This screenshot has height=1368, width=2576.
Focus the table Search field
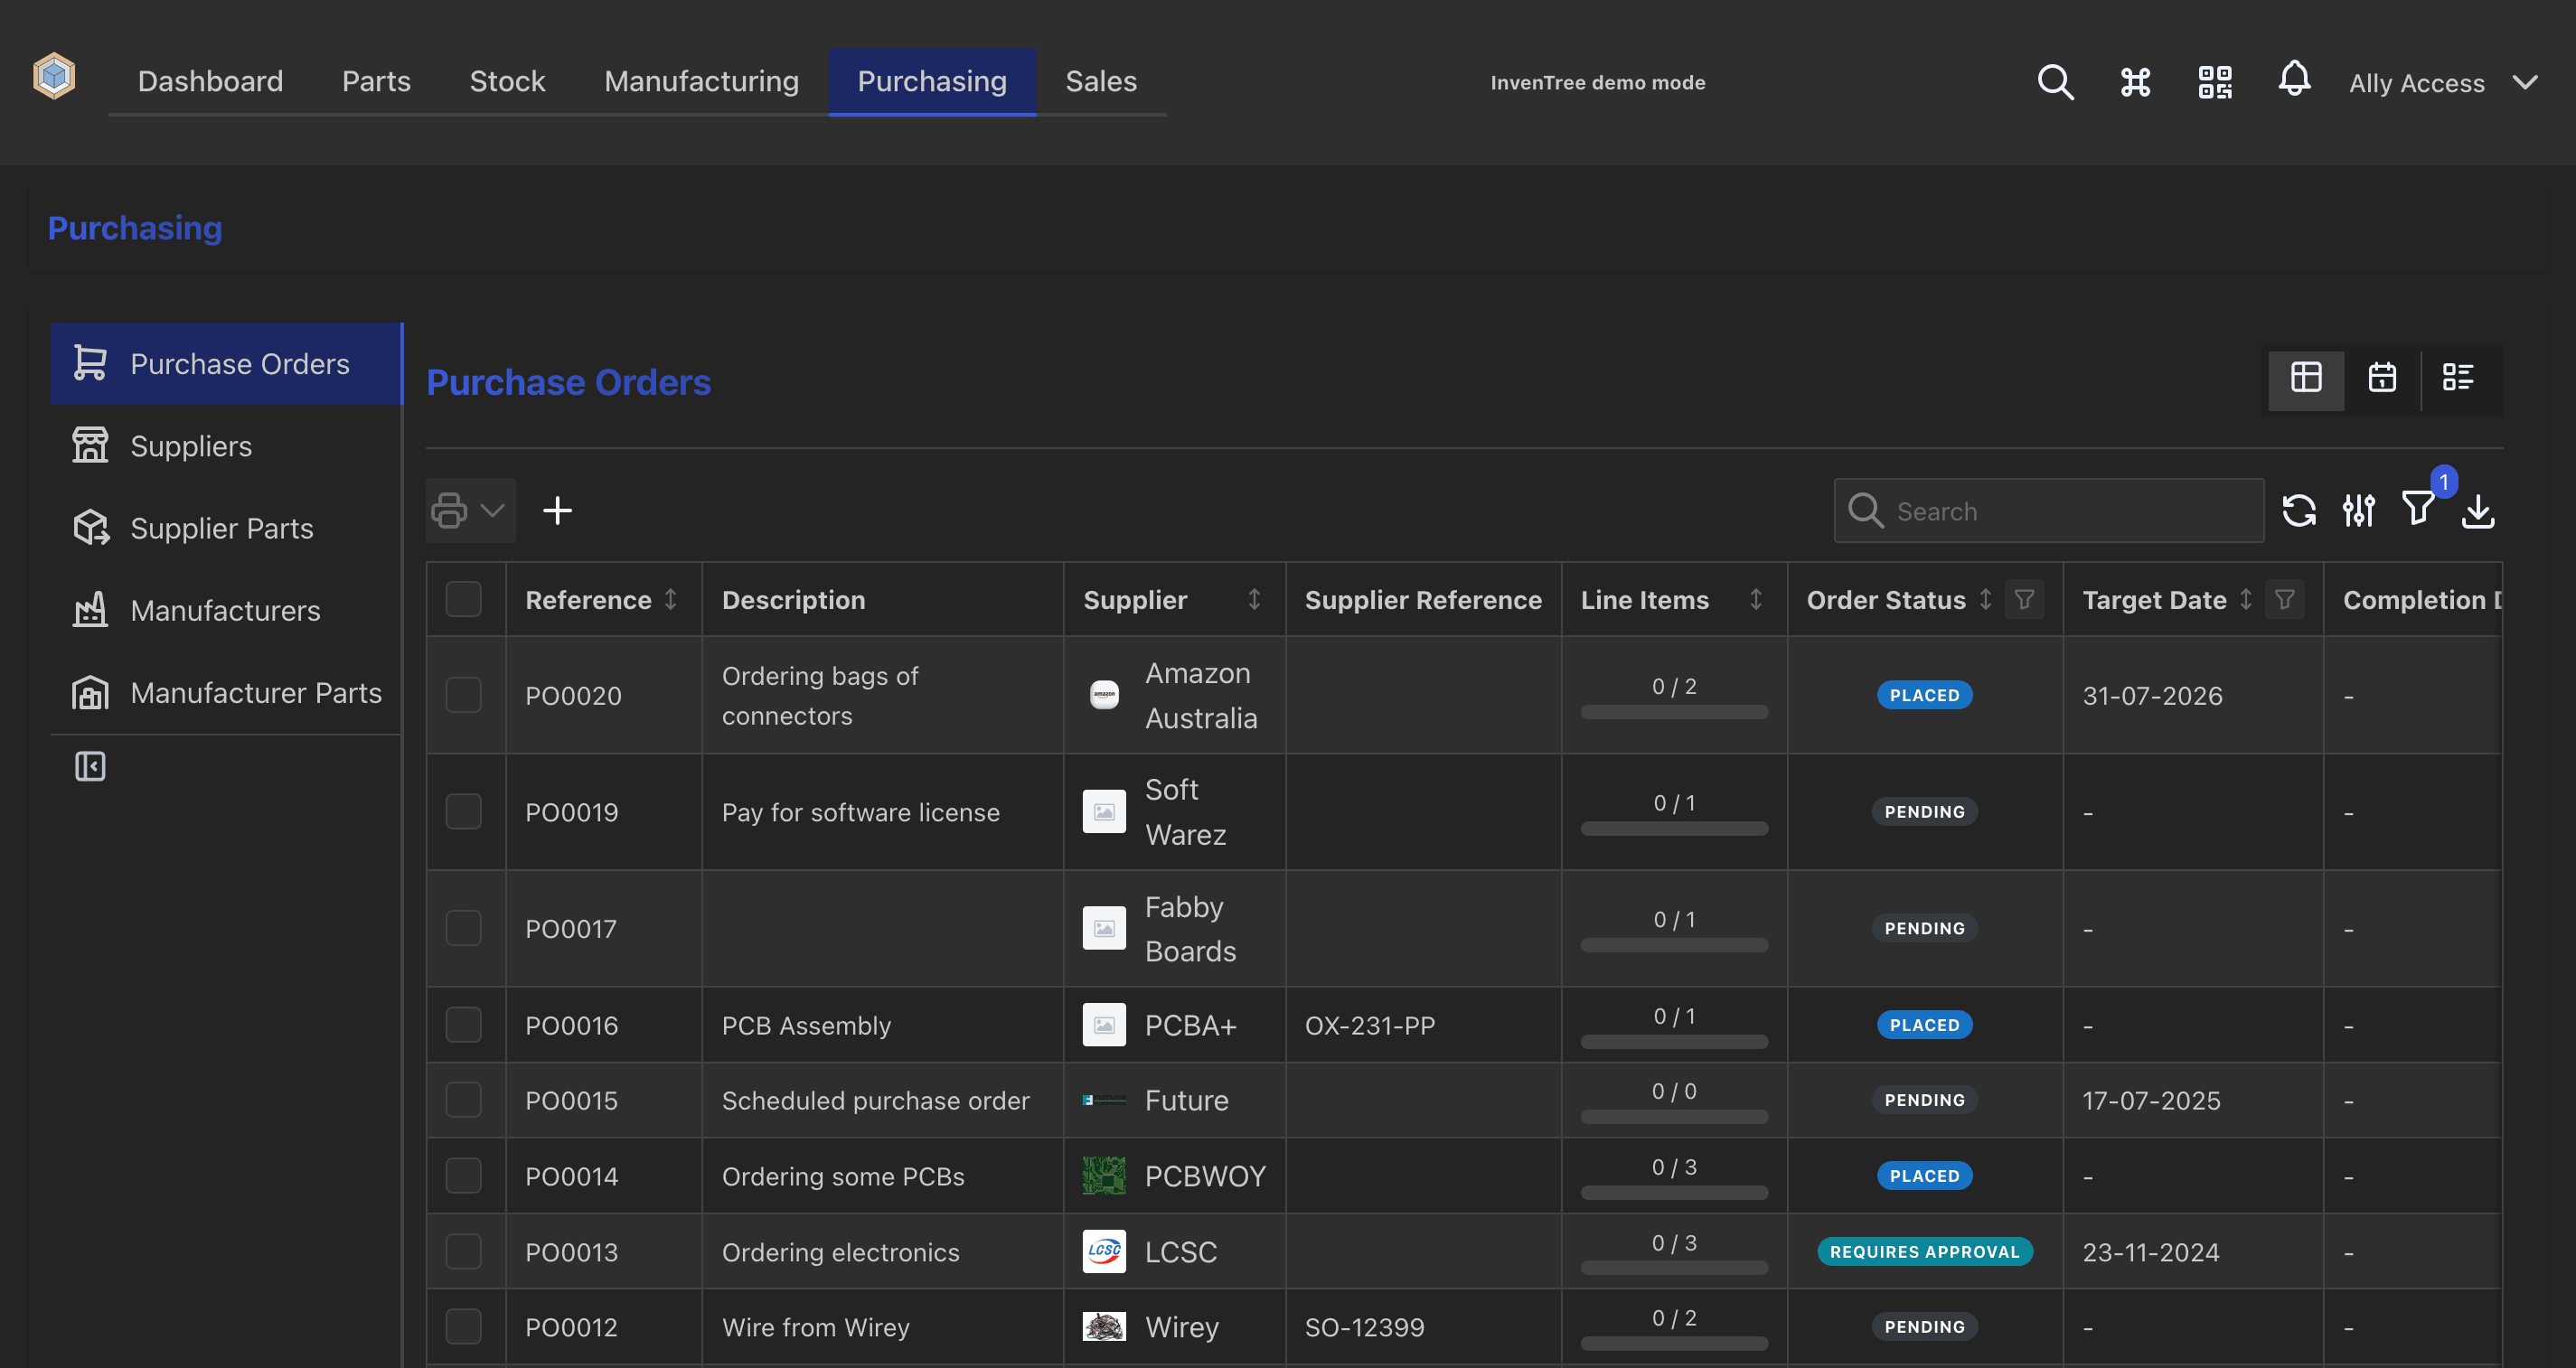2049,511
